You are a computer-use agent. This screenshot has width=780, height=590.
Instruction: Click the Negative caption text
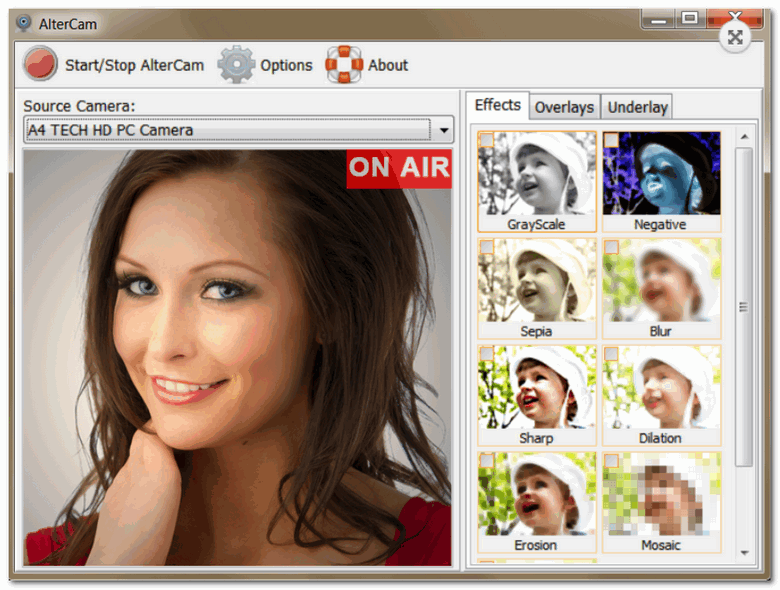pyautogui.click(x=660, y=224)
